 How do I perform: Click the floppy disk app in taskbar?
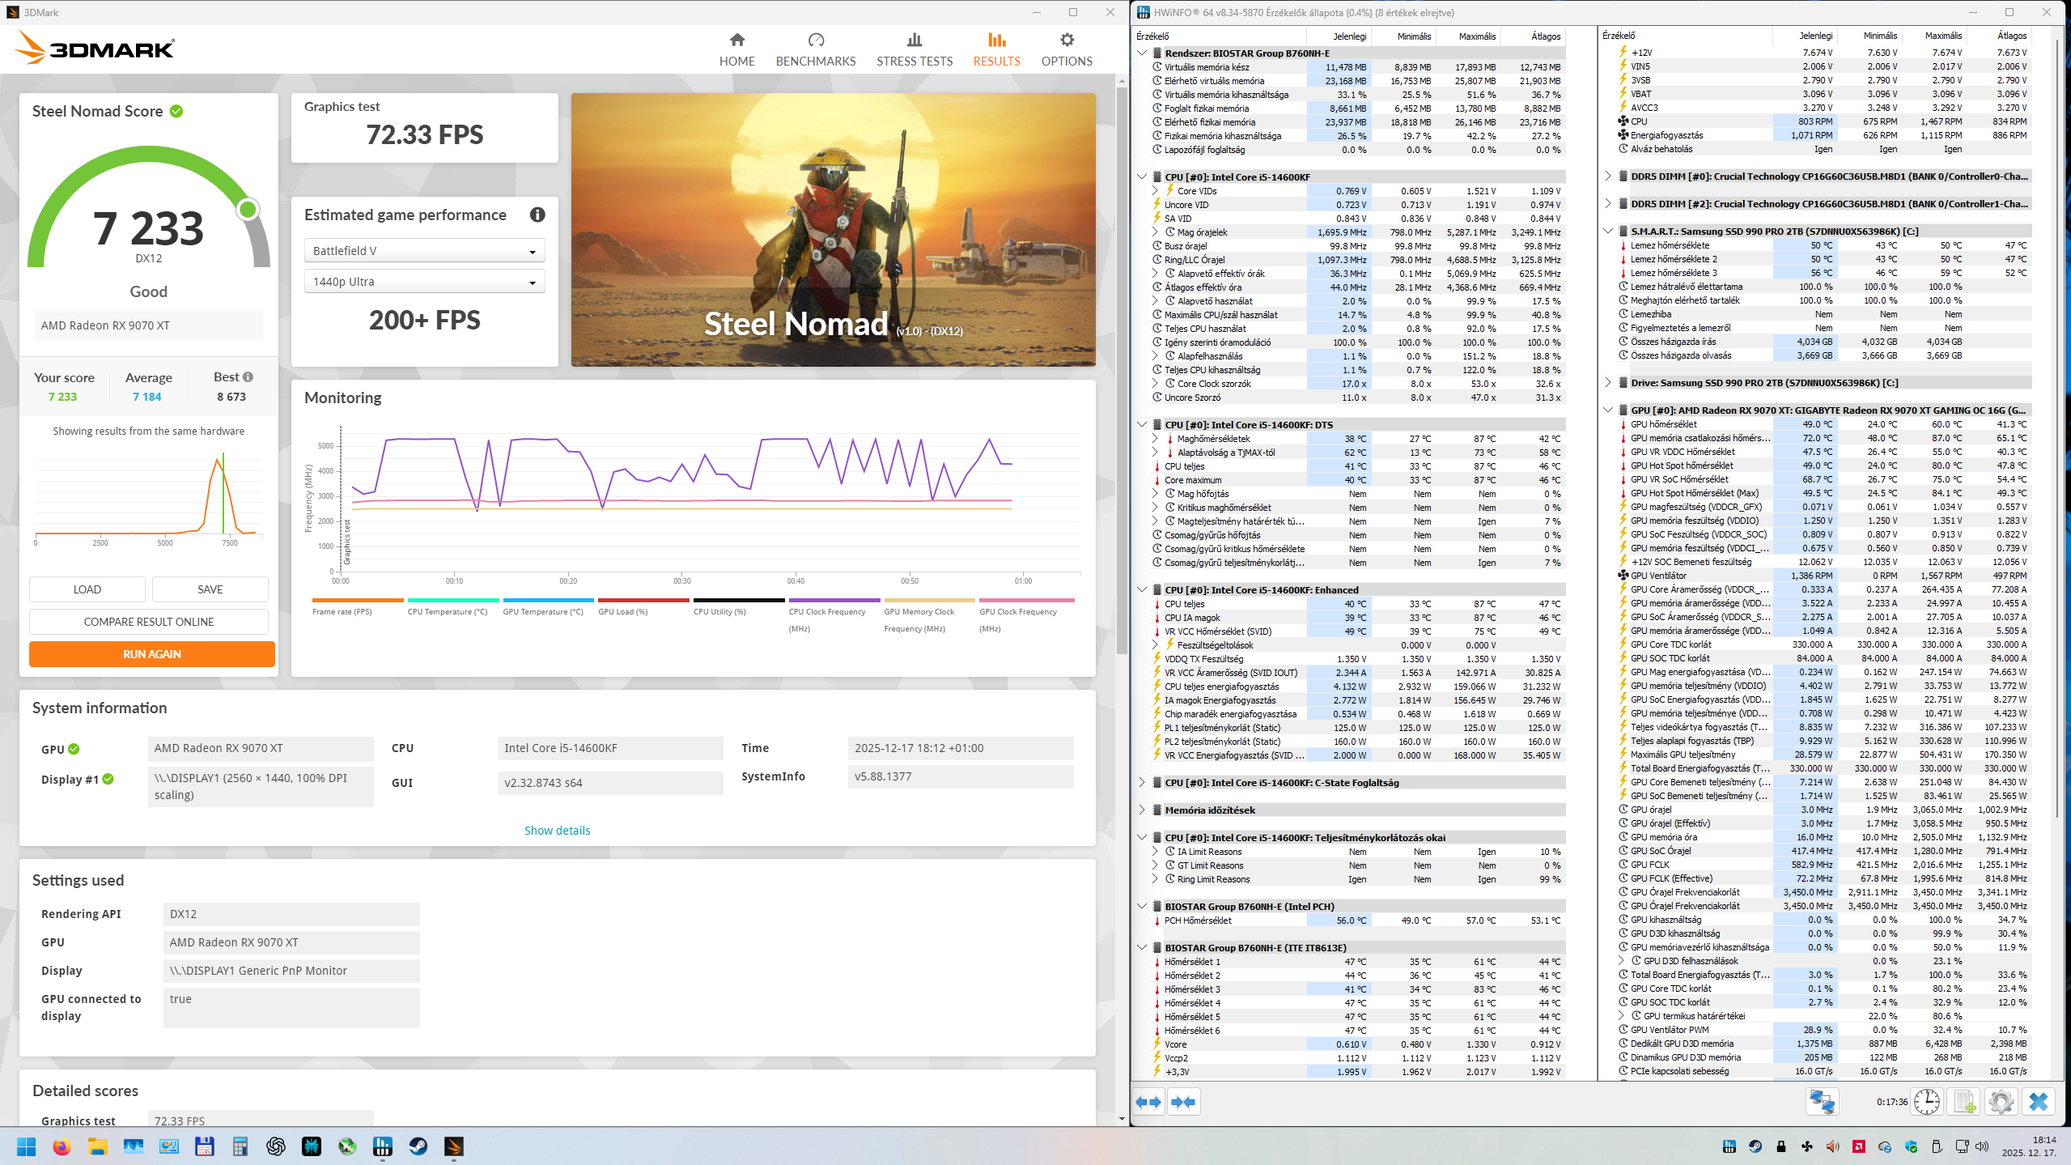click(205, 1146)
